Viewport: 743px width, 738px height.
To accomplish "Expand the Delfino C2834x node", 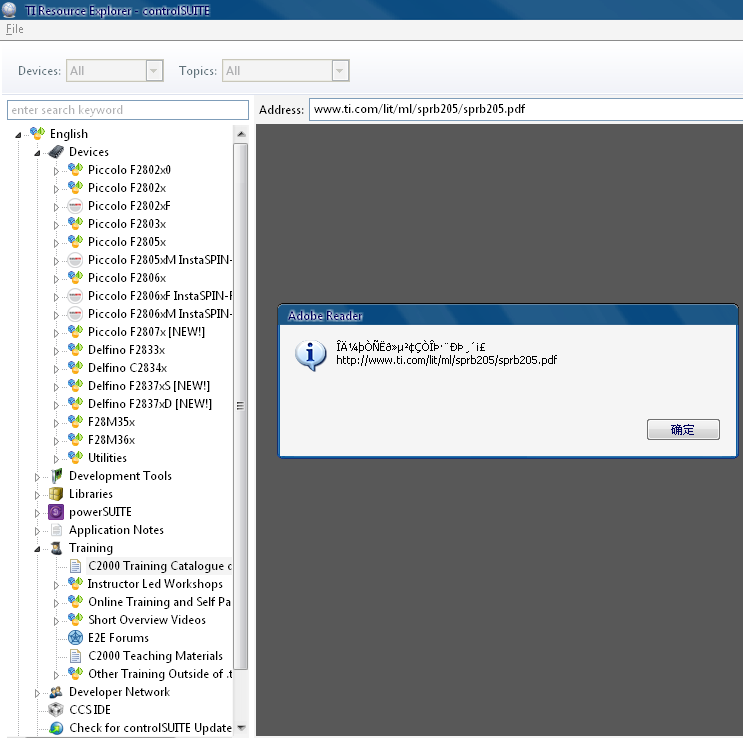I will (56, 369).
